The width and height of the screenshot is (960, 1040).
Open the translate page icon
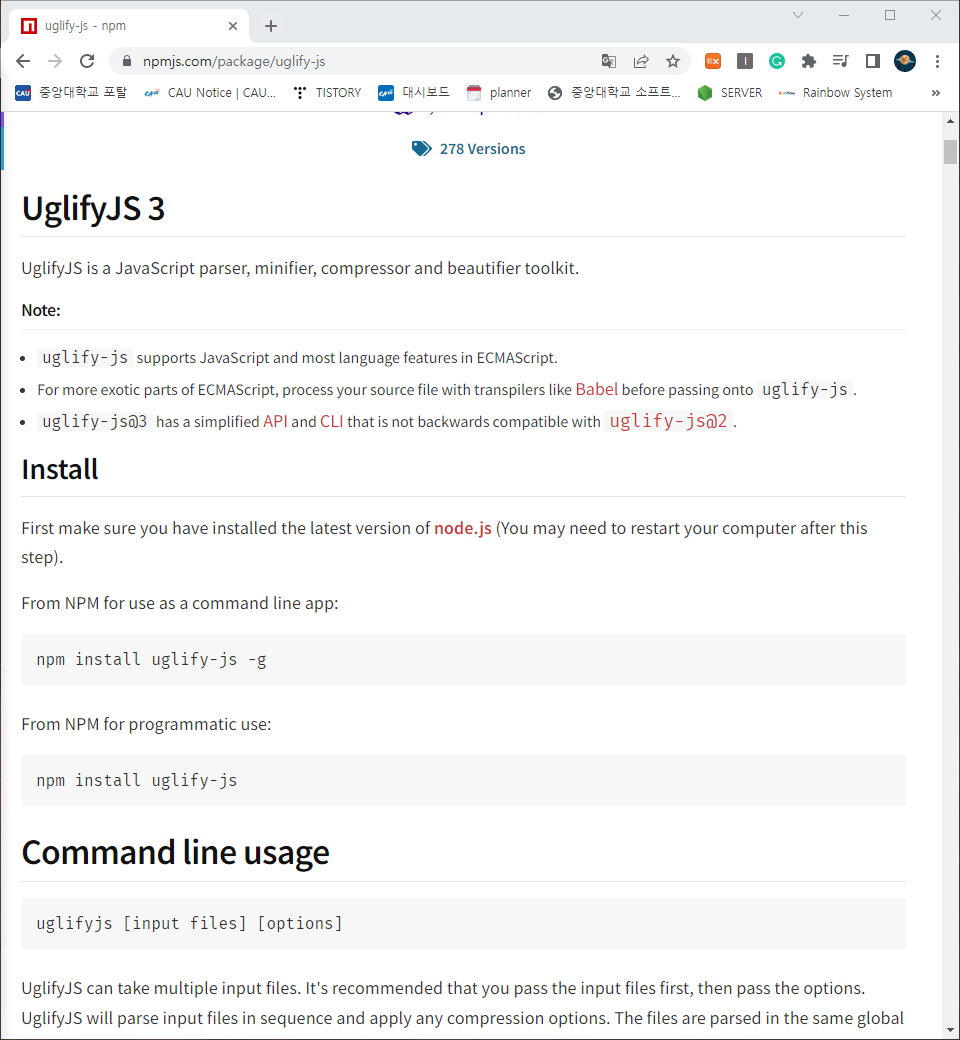point(608,61)
